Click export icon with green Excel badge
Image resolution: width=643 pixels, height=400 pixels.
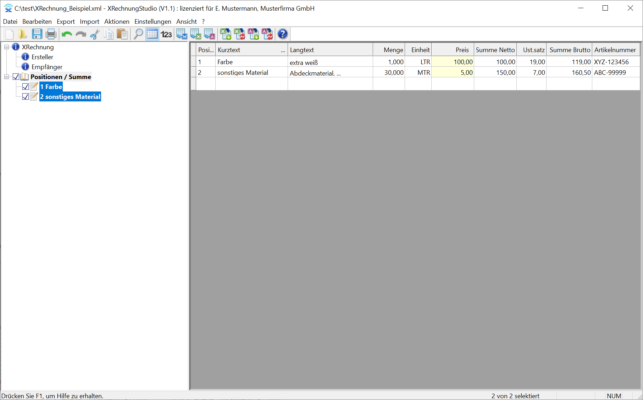point(196,34)
